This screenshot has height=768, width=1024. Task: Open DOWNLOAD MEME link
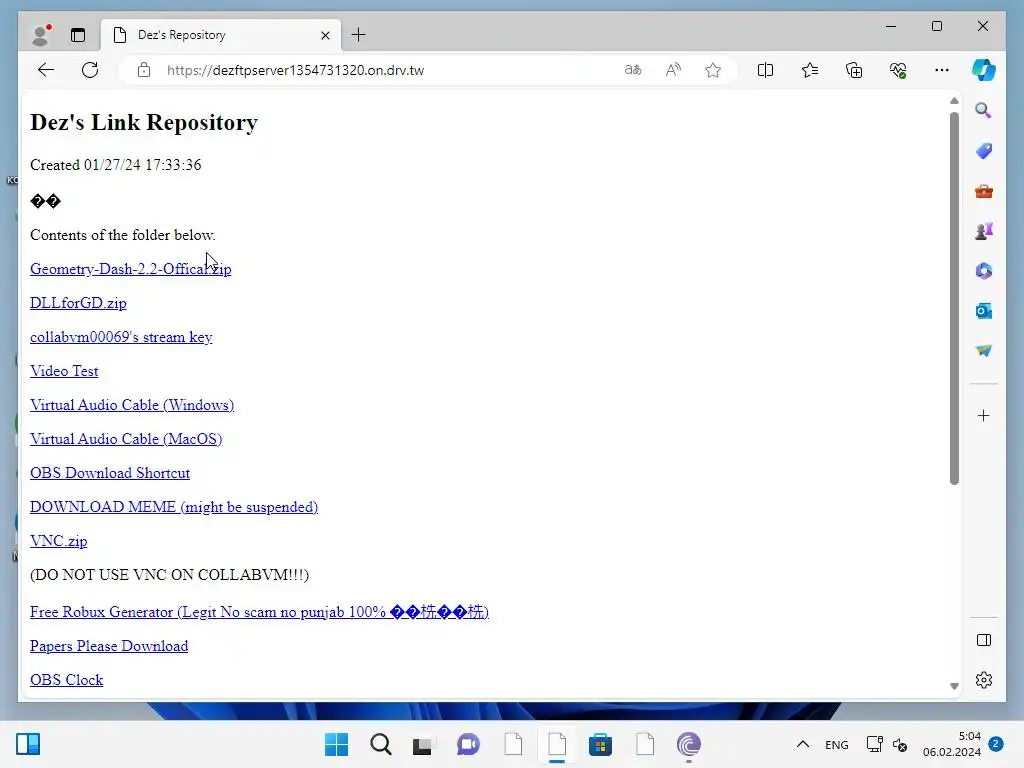point(174,507)
